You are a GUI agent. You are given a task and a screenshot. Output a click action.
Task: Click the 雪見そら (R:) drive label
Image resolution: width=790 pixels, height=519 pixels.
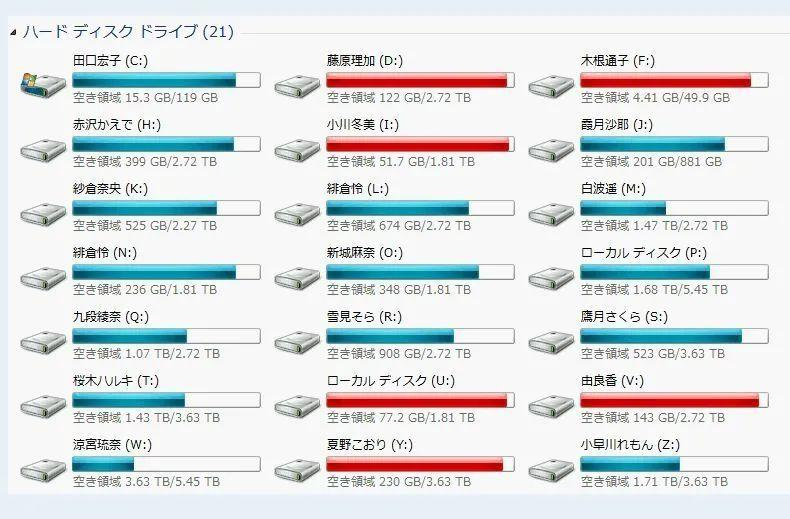pos(364,317)
